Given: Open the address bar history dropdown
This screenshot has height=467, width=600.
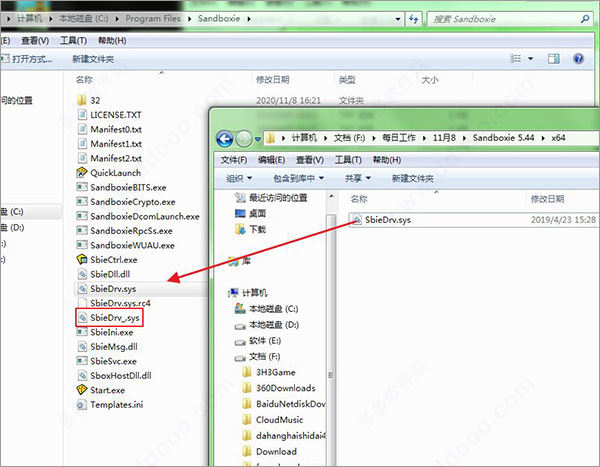Looking at the screenshot, I should click(398, 19).
